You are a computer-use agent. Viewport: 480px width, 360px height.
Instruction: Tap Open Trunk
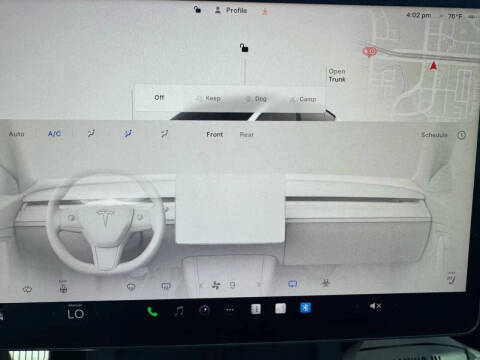(x=337, y=75)
